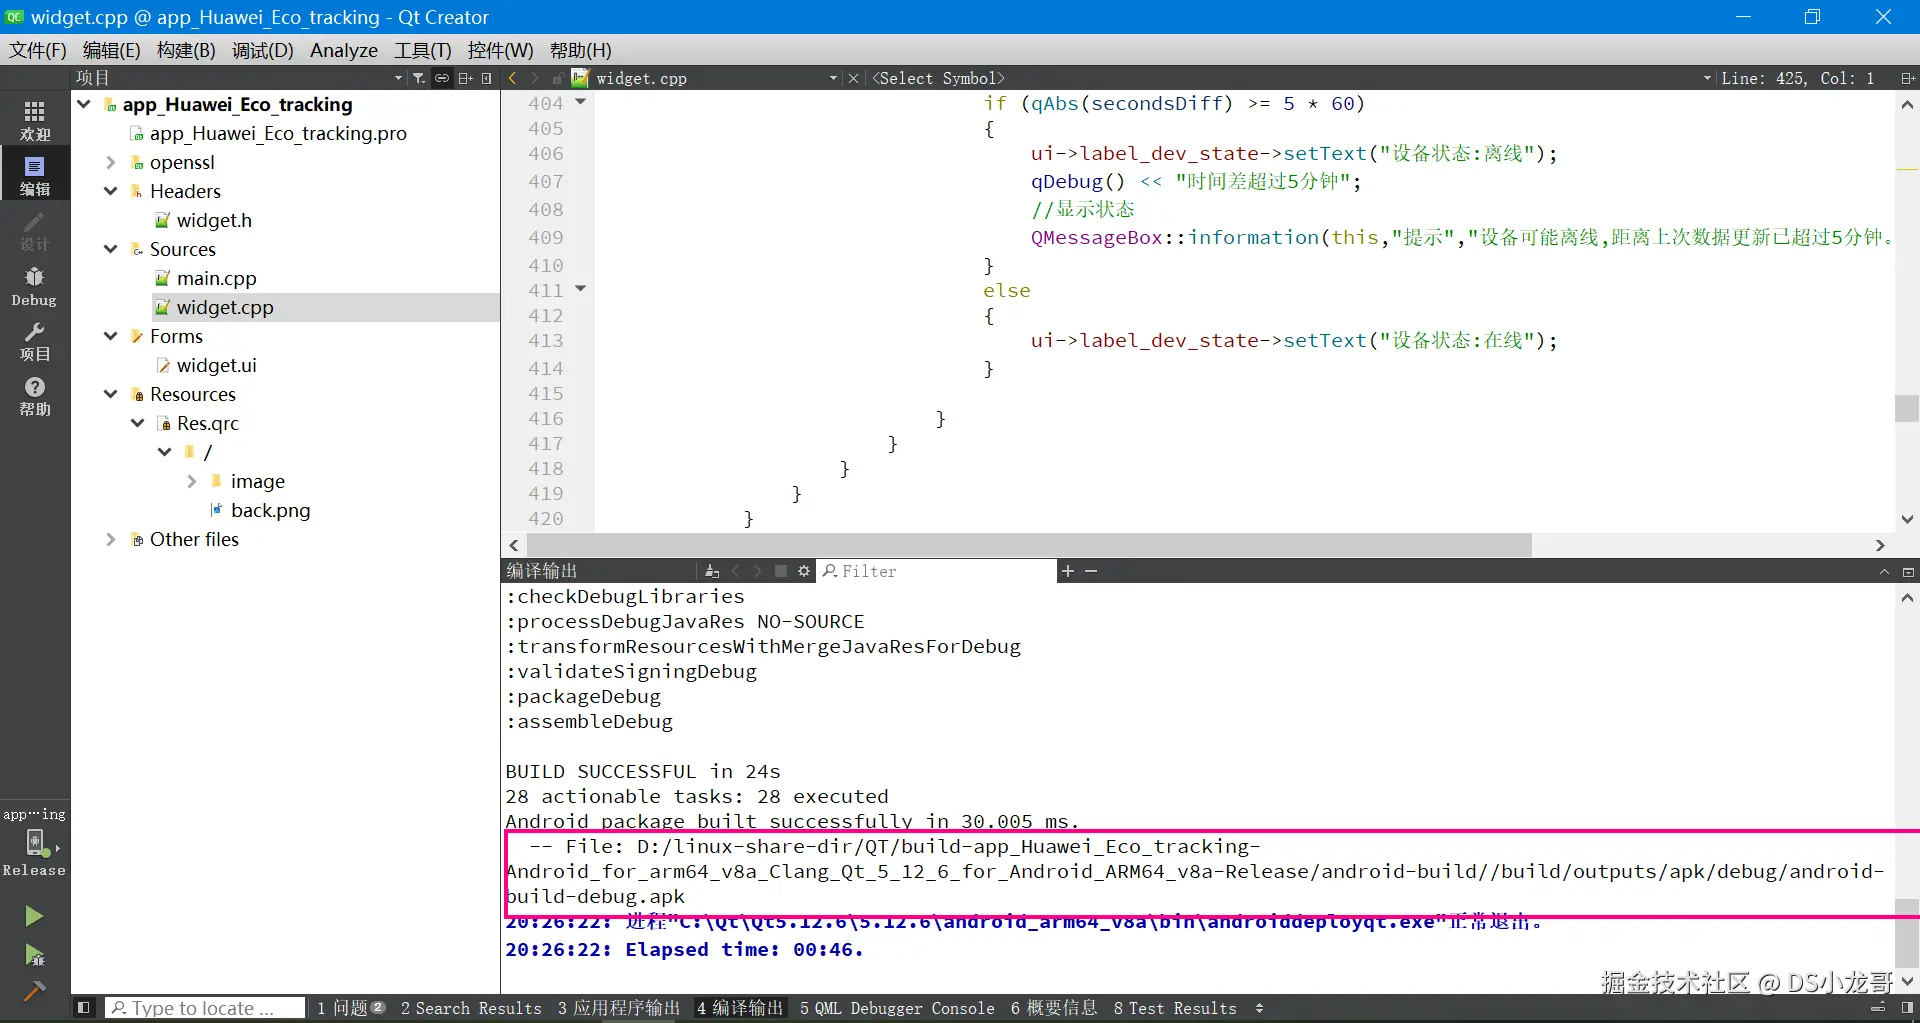Go back in editor navigation history
This screenshot has height=1023, width=1920.
pos(512,78)
